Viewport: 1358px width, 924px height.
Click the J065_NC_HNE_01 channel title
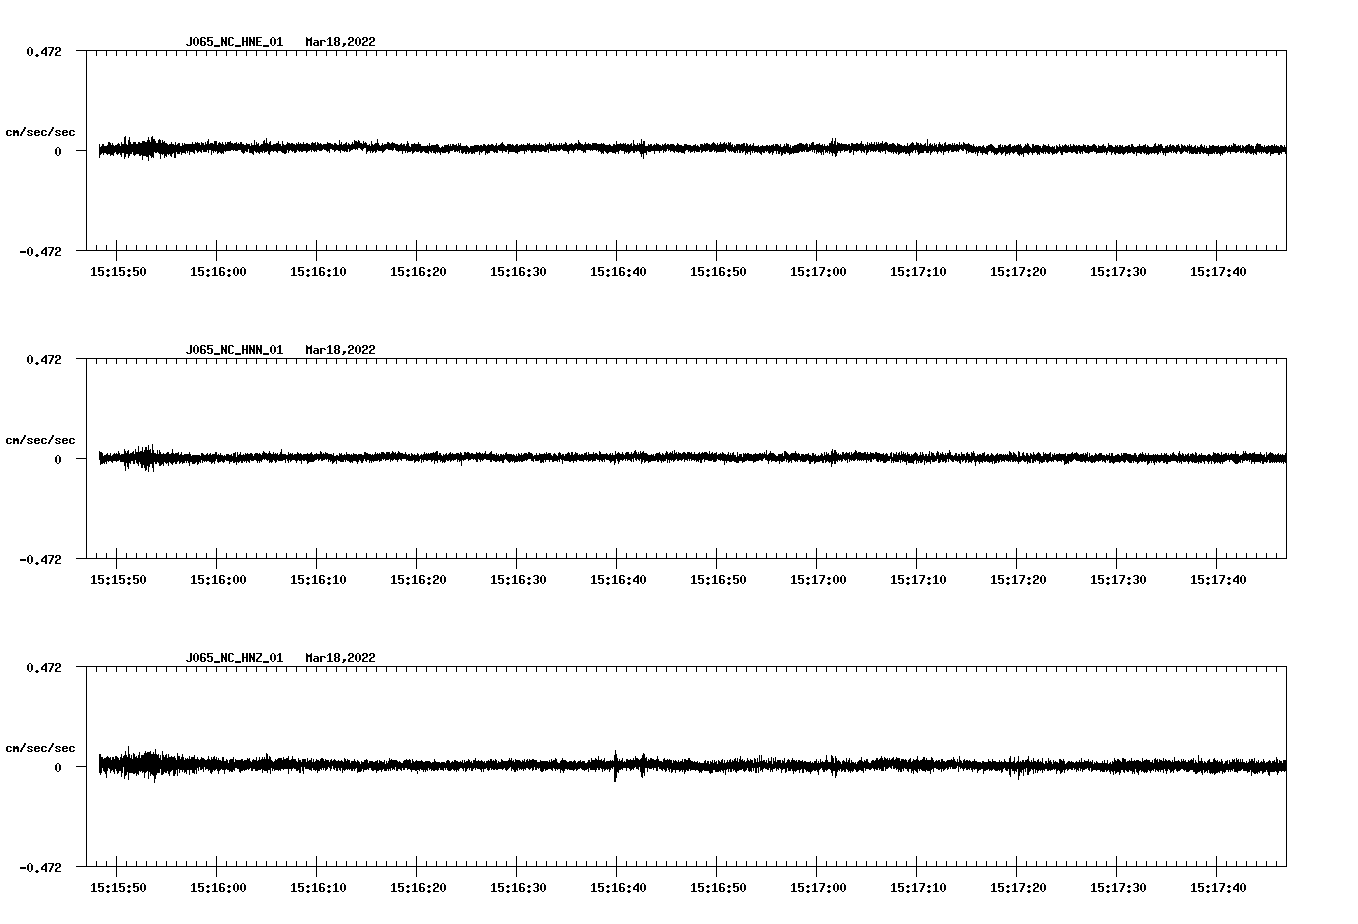234,42
